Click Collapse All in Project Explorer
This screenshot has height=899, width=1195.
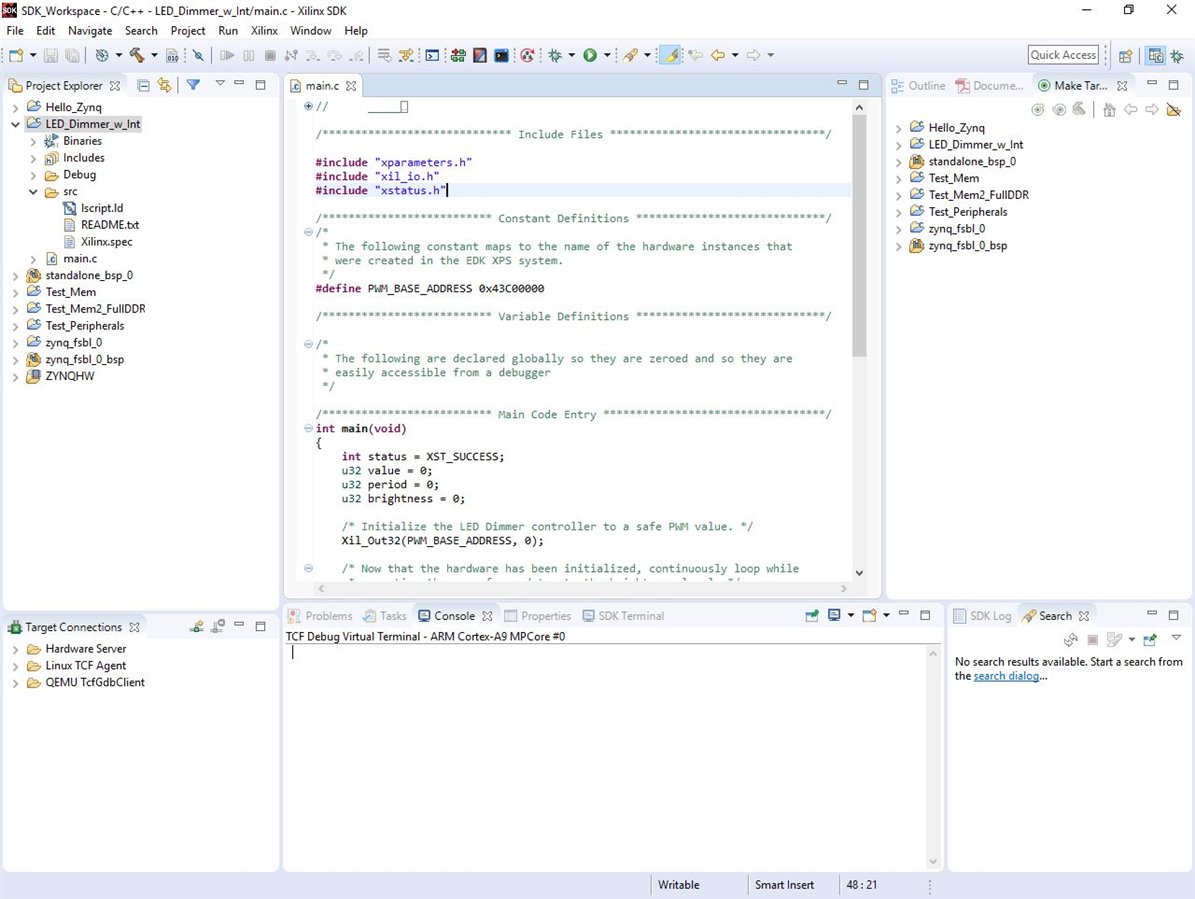144,86
